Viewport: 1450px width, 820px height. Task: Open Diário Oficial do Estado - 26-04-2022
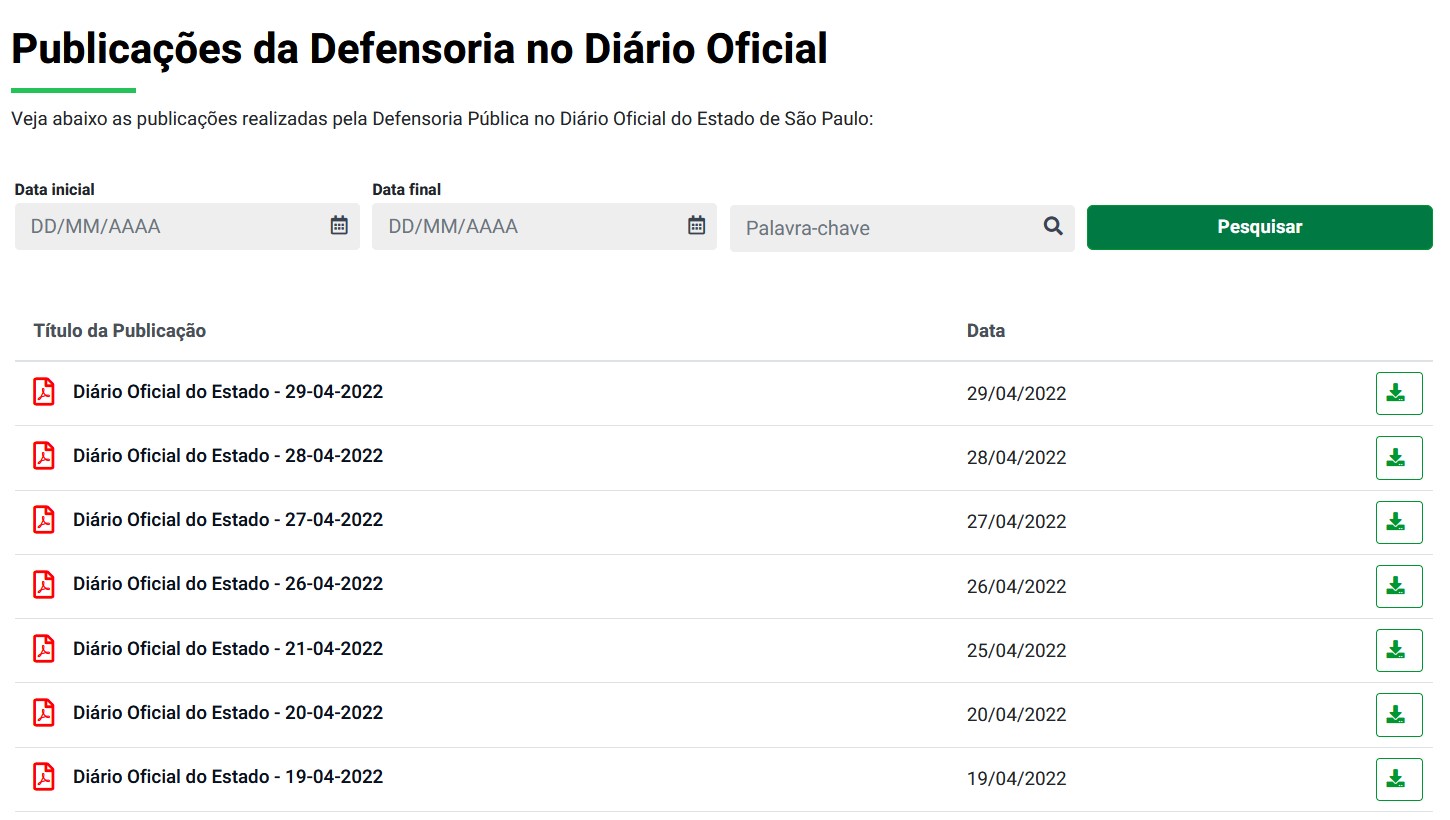228,584
